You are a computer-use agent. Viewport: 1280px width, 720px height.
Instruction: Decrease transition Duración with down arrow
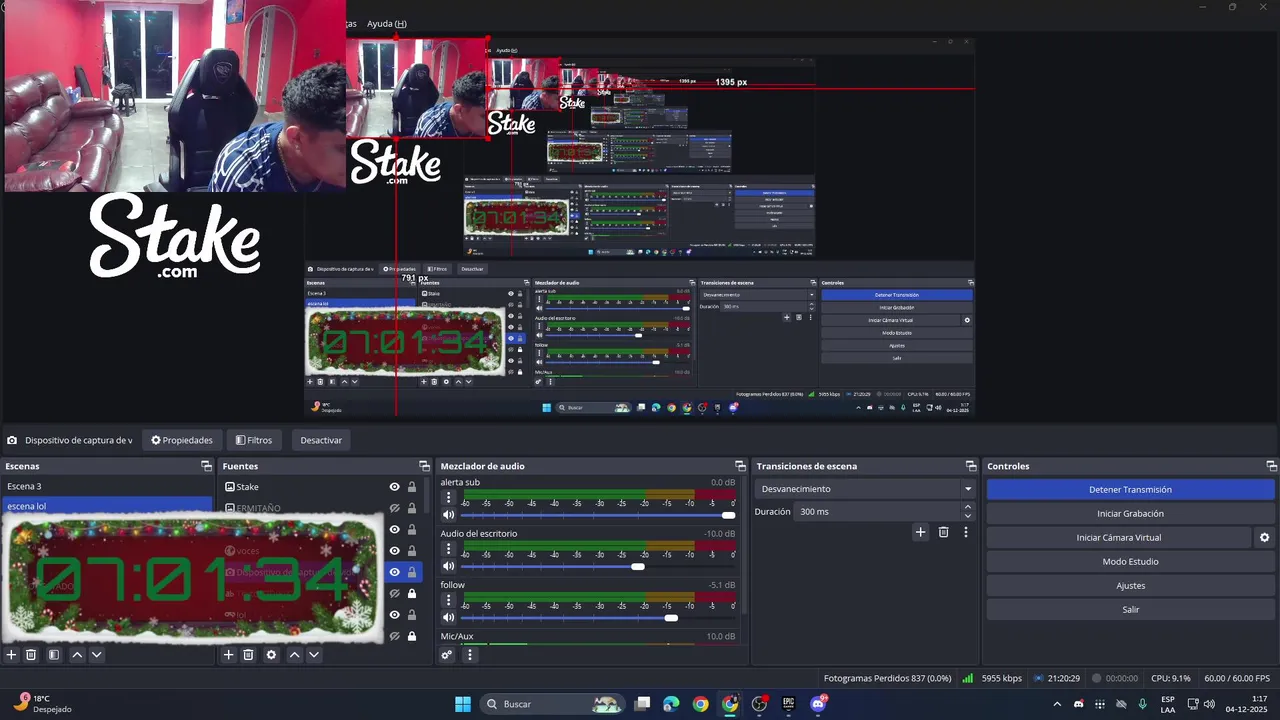(x=967, y=516)
